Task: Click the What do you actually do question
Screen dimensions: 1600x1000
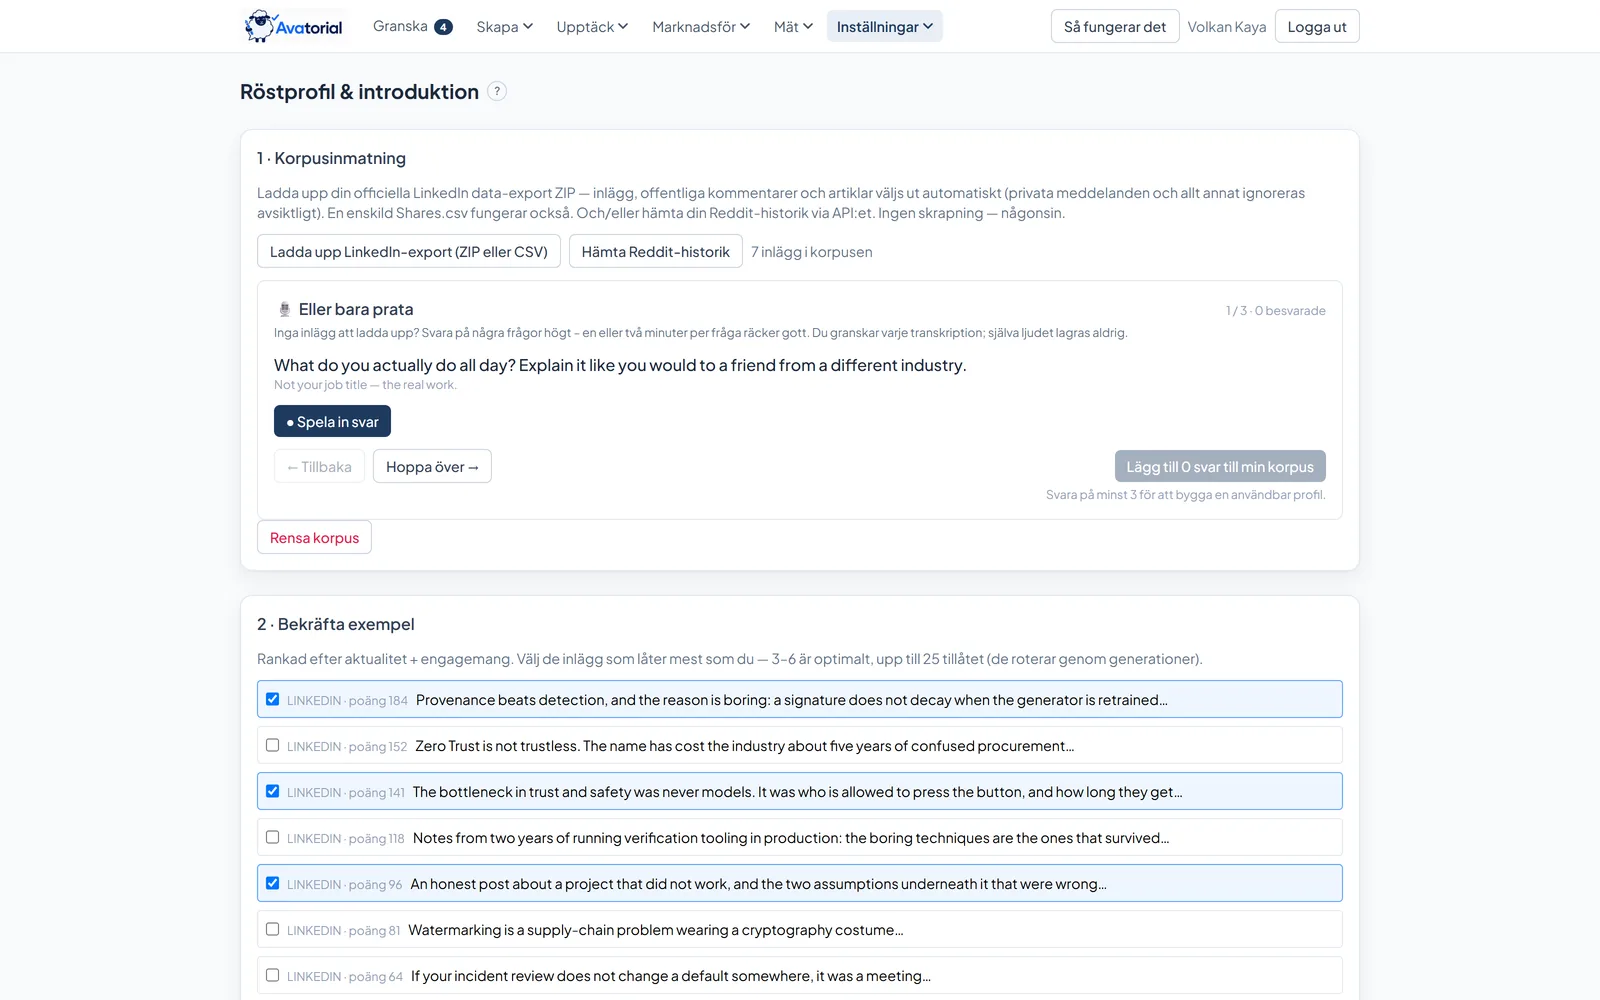Action: pyautogui.click(x=620, y=365)
